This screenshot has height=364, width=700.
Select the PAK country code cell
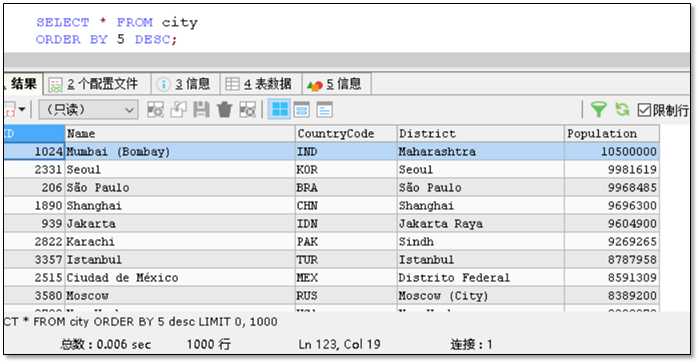346,242
